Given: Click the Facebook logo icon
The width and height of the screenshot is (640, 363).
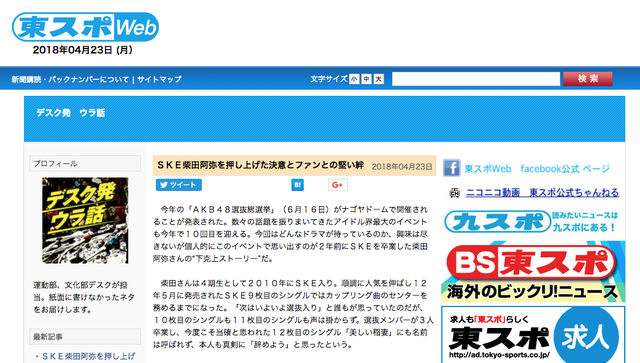Looking at the screenshot, I should 452,168.
